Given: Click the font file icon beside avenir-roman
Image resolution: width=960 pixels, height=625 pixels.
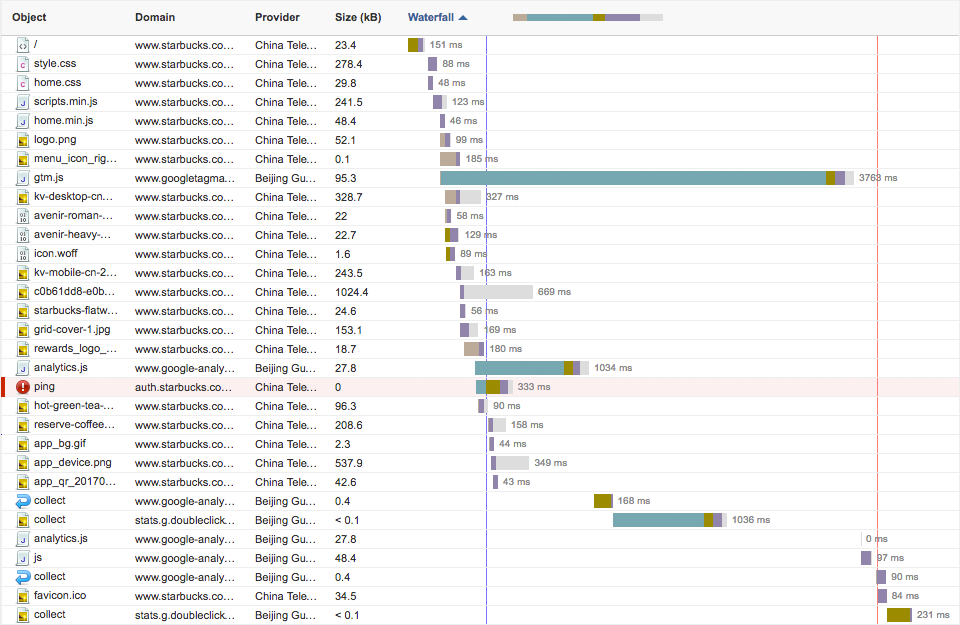Looking at the screenshot, I should [23, 216].
